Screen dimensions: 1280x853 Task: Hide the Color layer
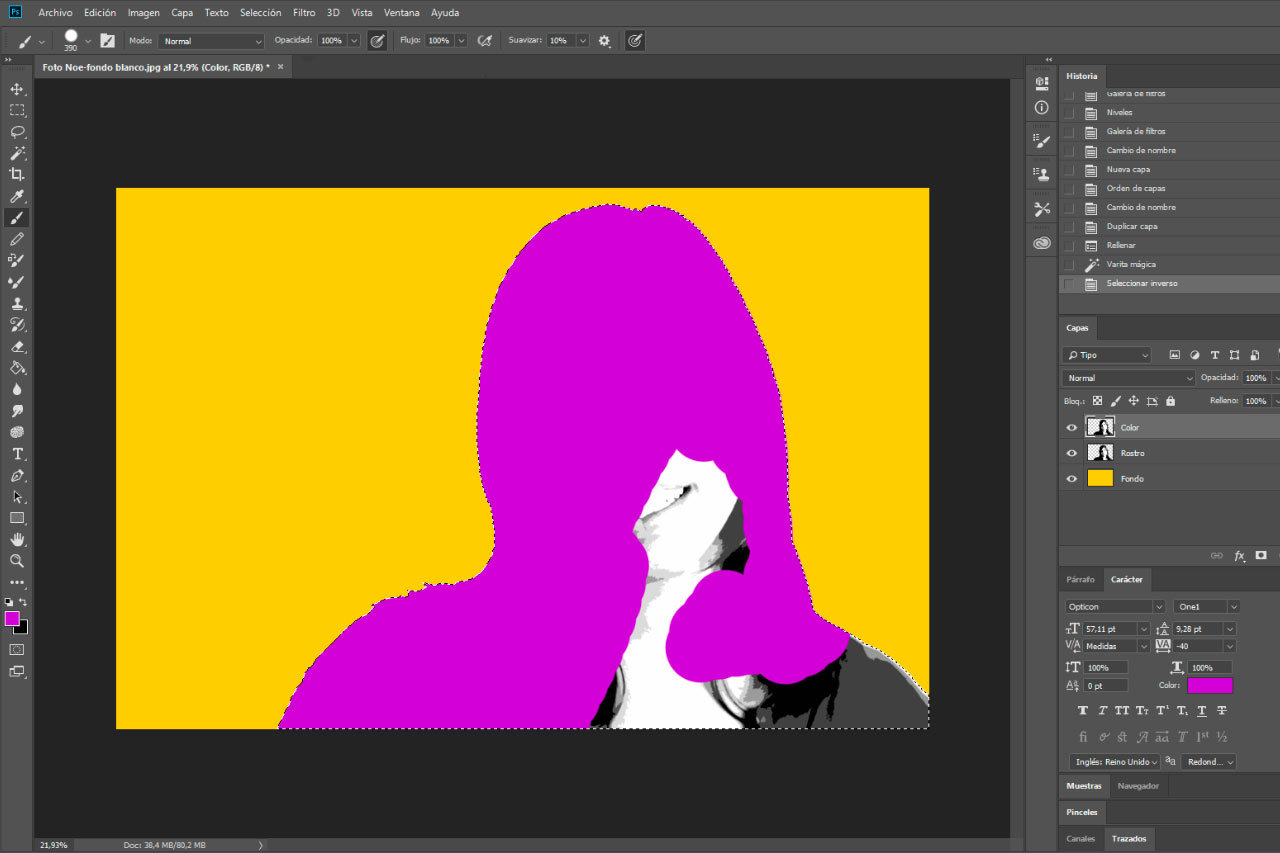1069,427
